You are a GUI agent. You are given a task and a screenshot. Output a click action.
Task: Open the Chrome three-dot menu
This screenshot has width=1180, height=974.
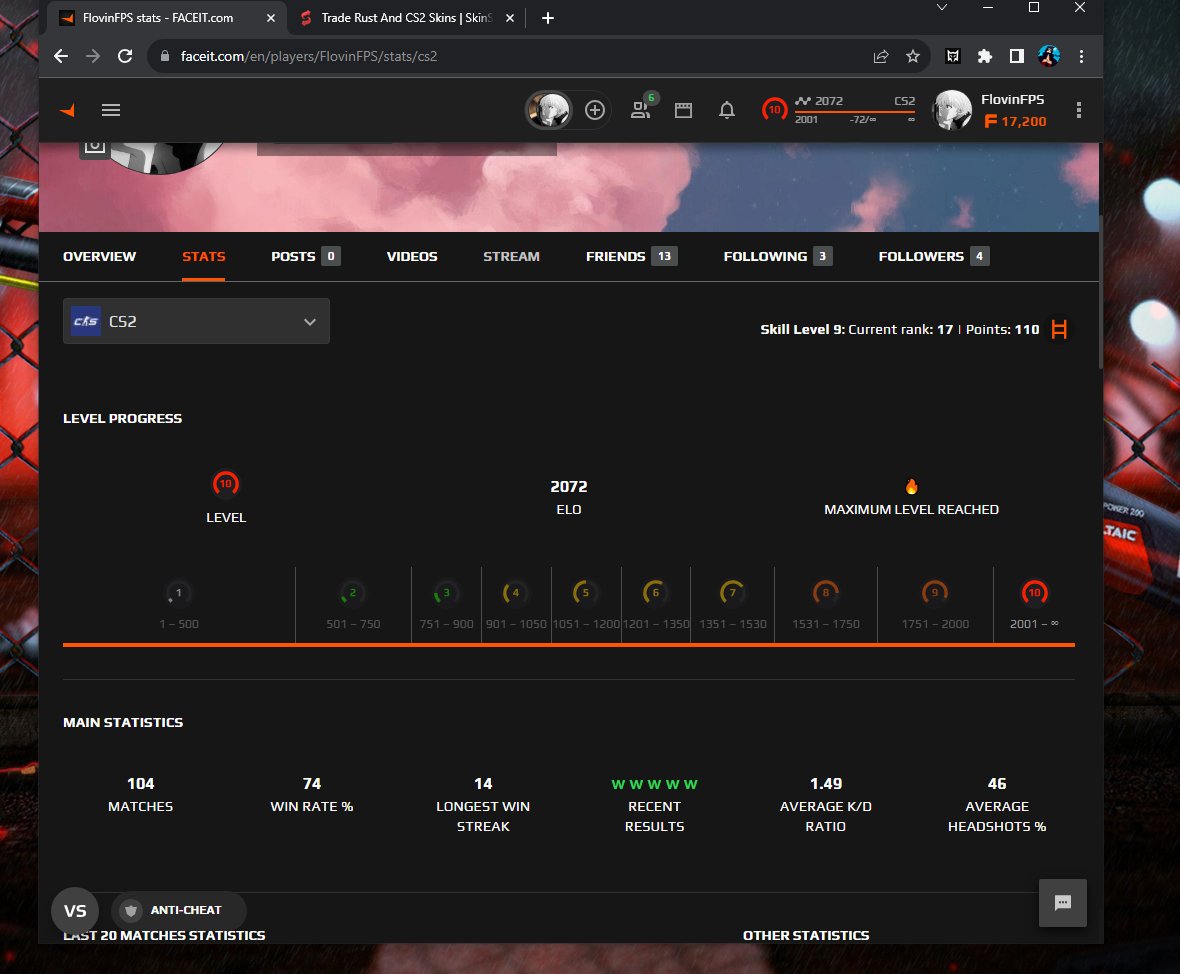click(x=1081, y=56)
